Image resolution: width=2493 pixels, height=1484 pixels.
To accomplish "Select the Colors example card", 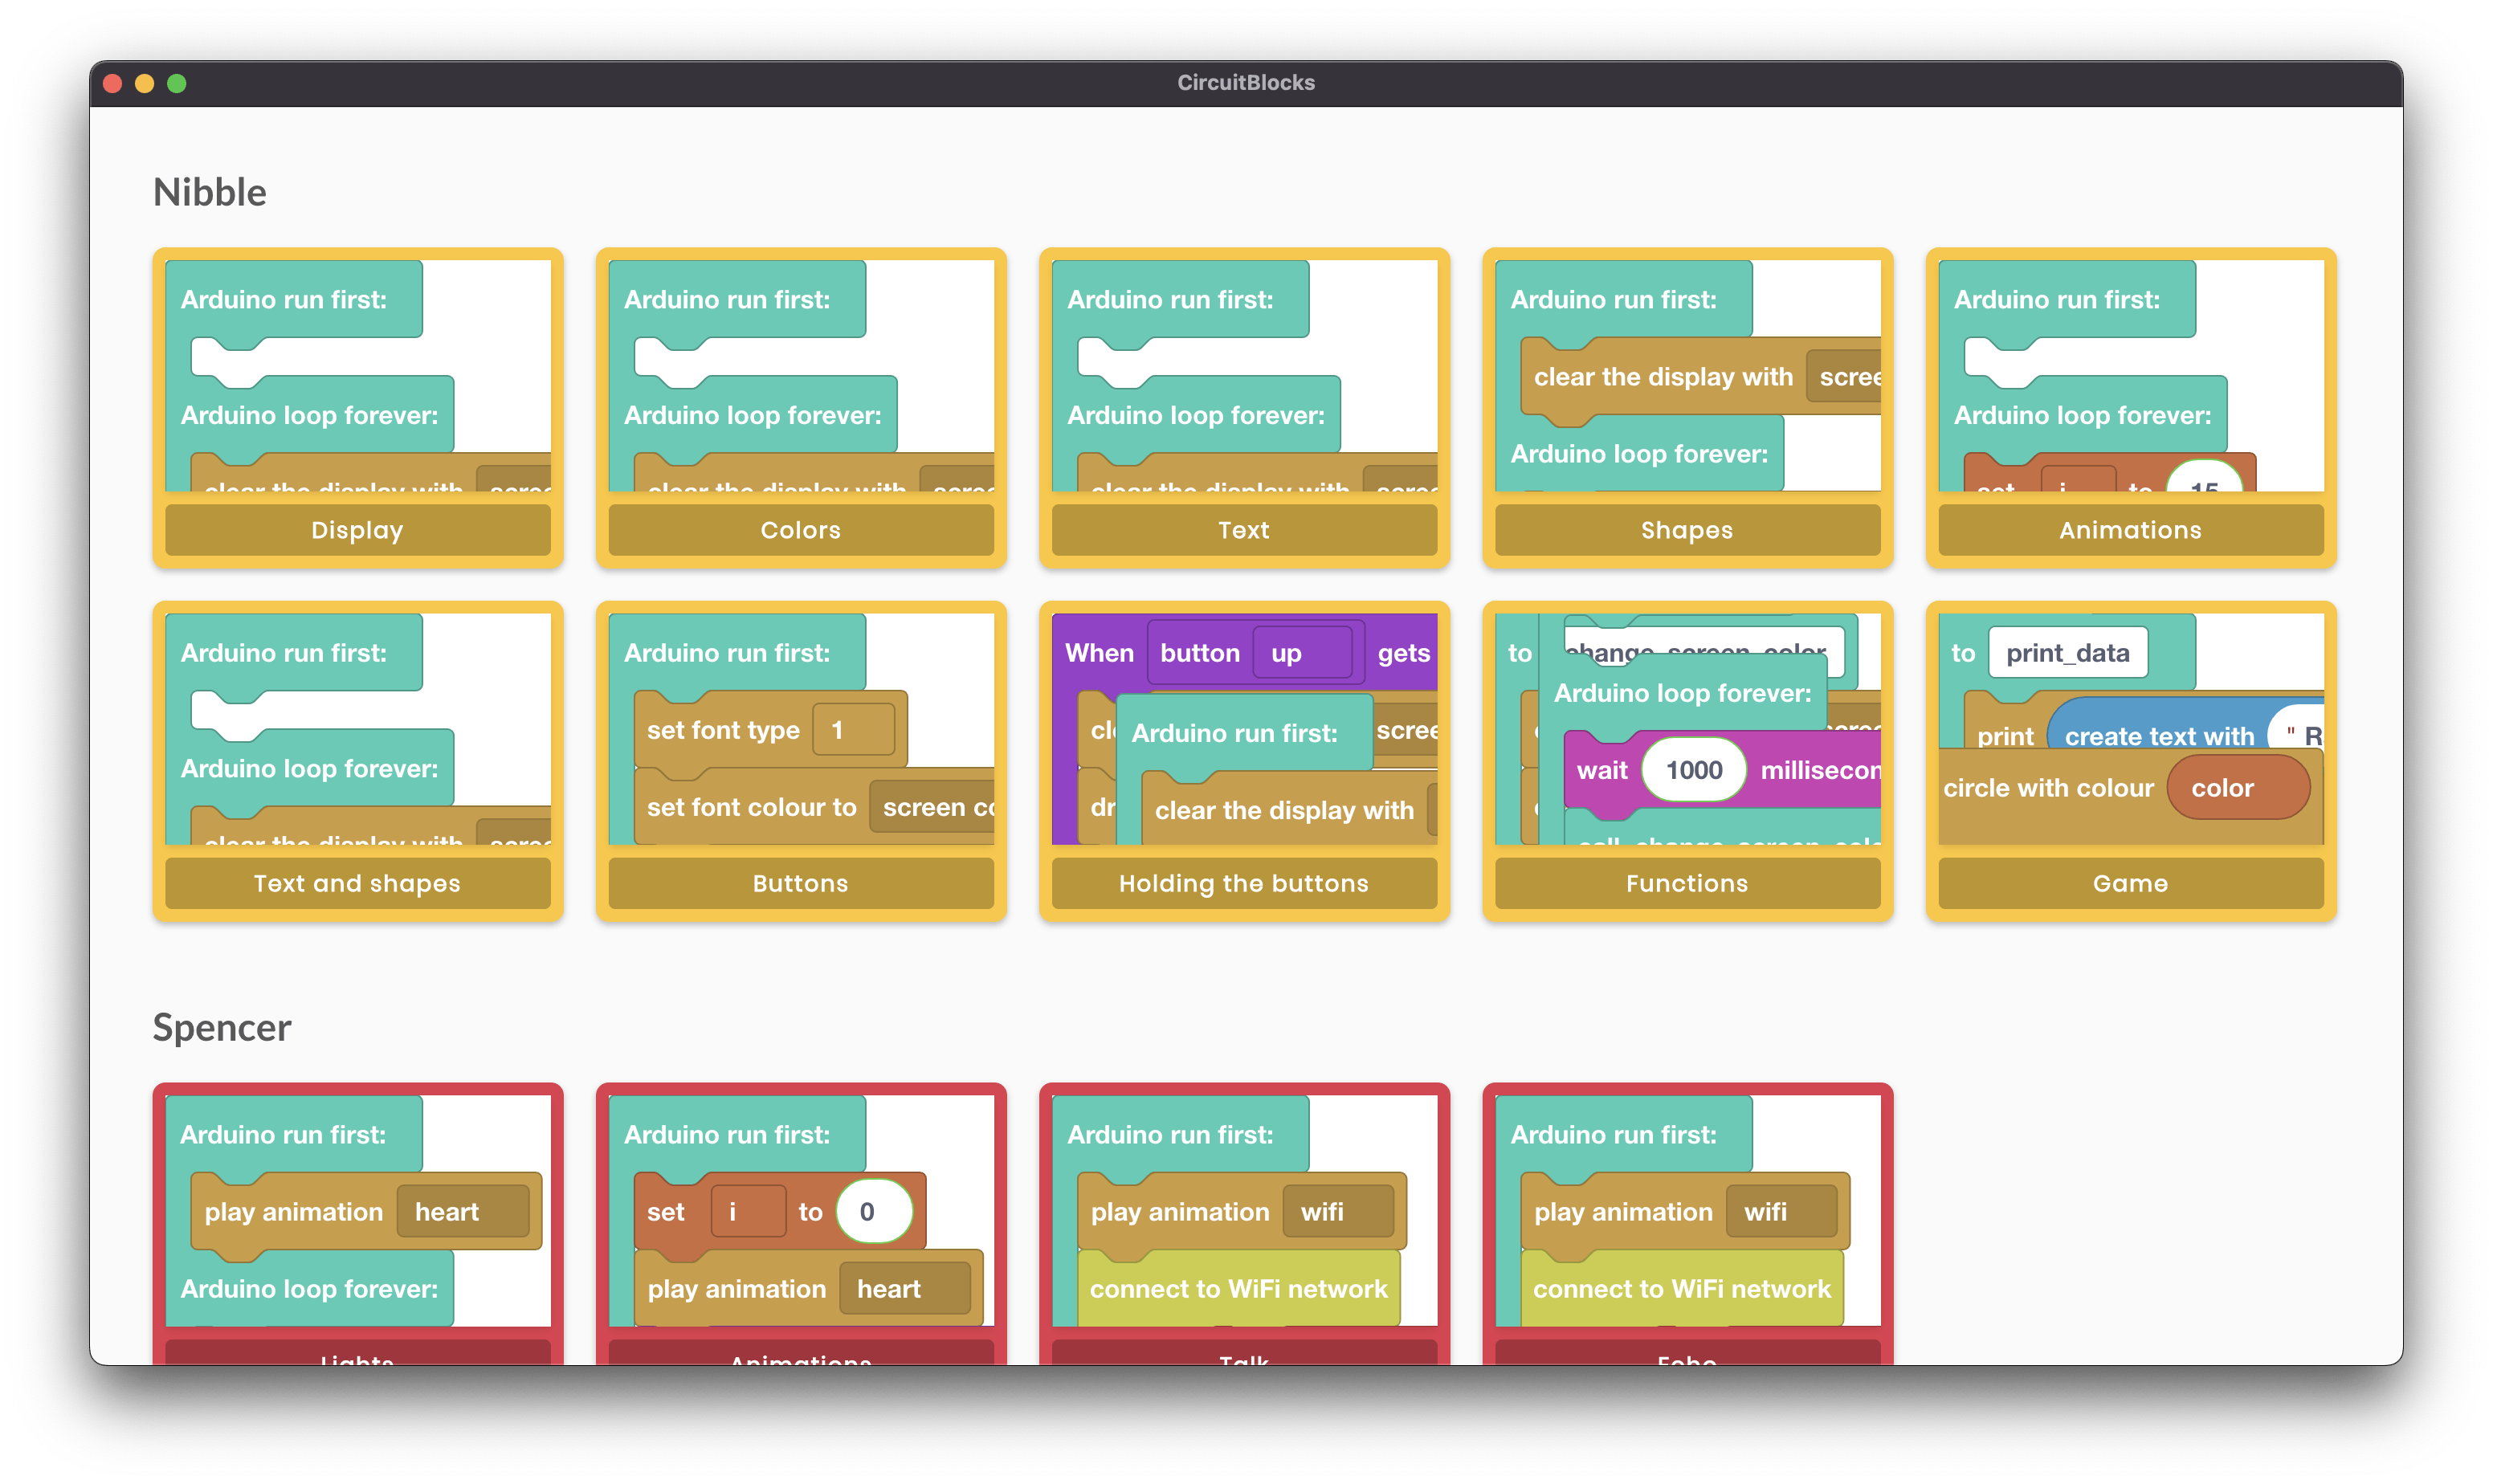I will click(800, 529).
